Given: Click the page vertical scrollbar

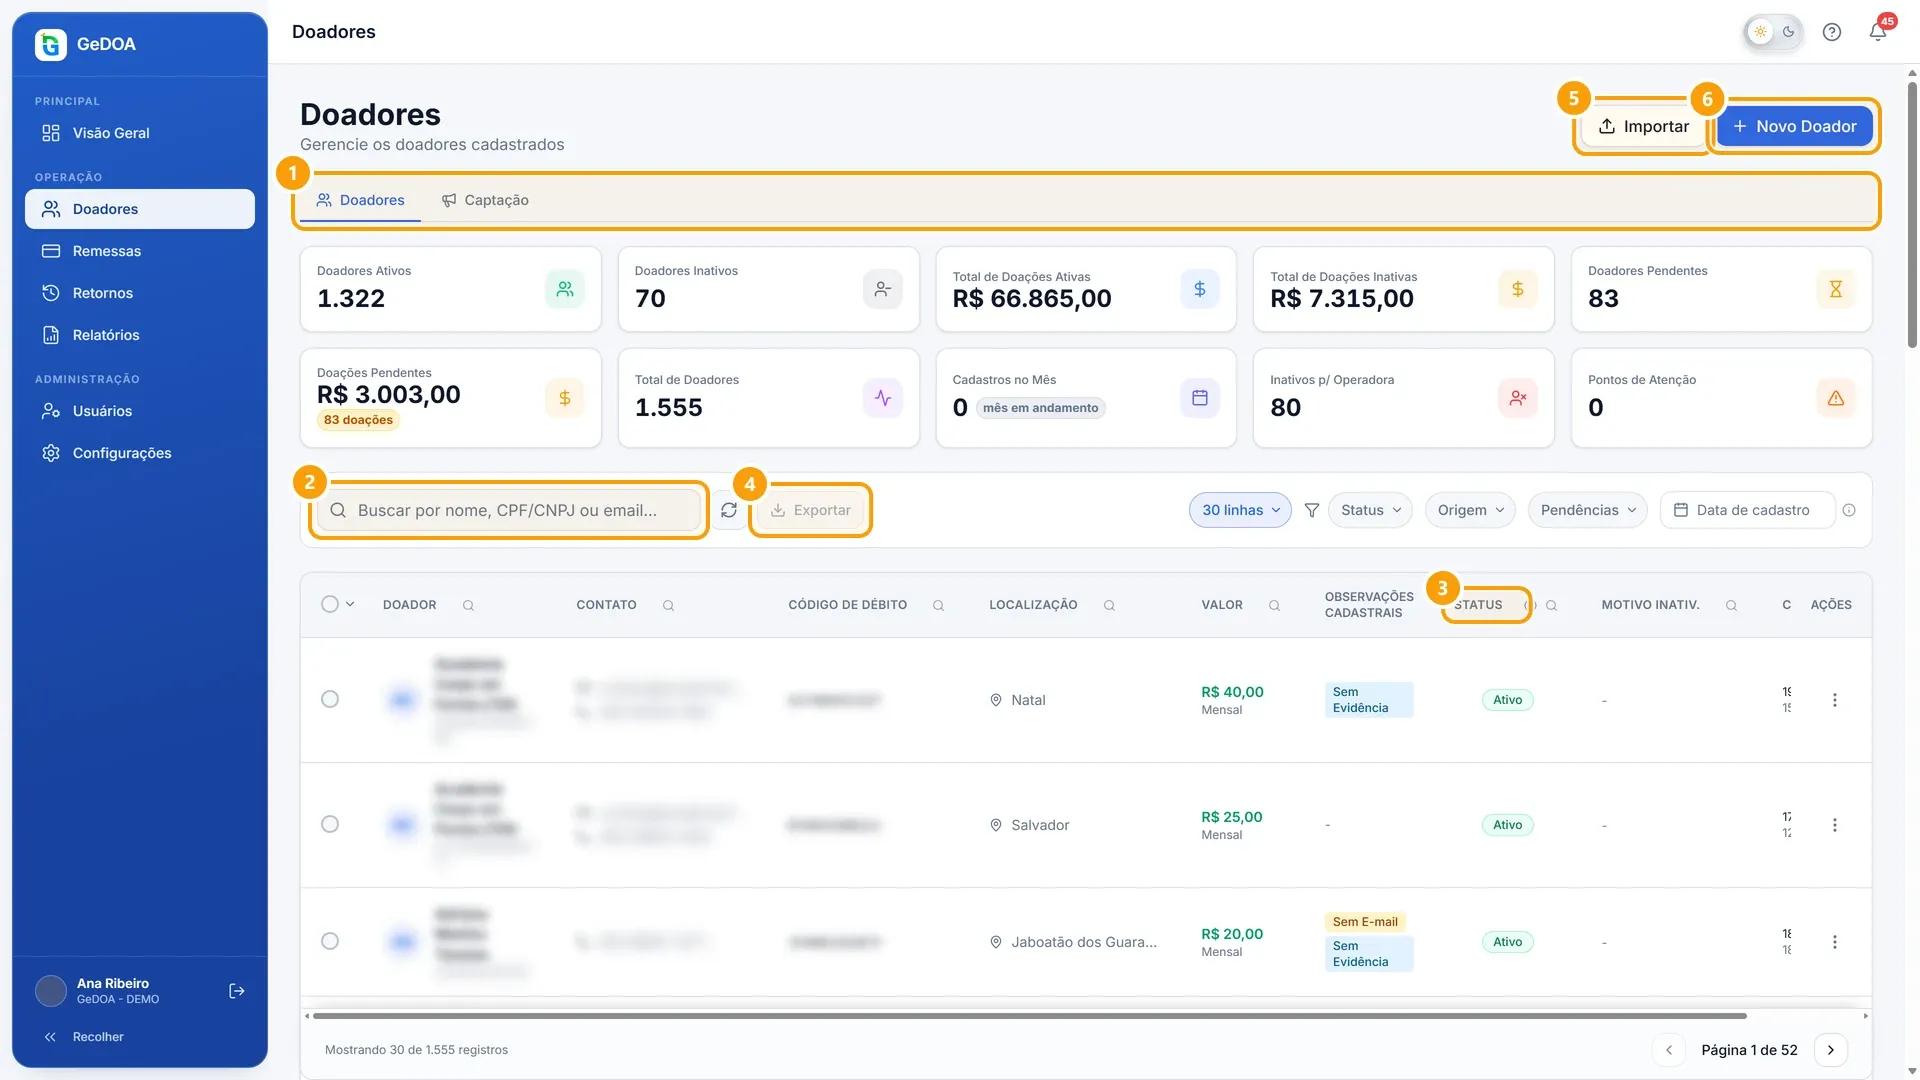Looking at the screenshot, I should 1912,215.
